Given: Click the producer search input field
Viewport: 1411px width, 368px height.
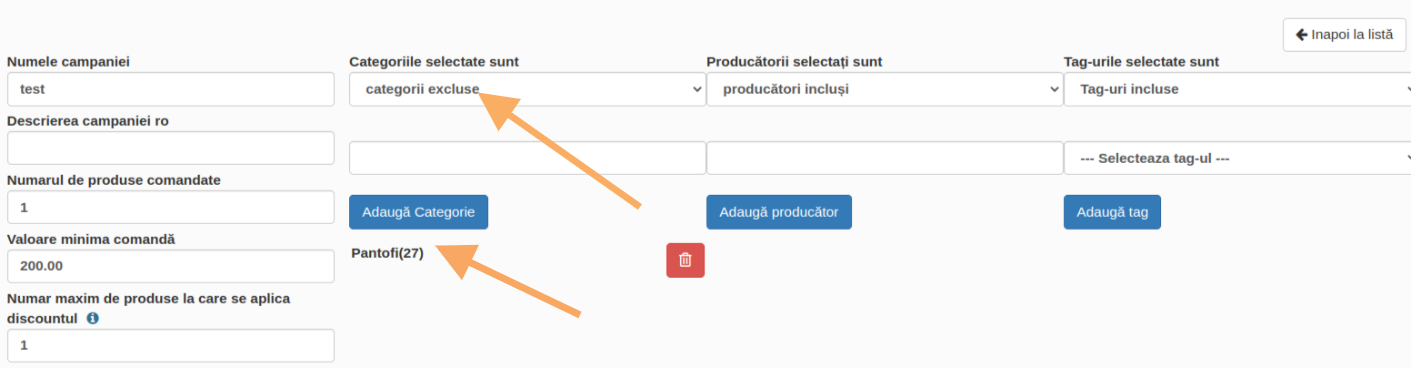Looking at the screenshot, I should [884, 158].
